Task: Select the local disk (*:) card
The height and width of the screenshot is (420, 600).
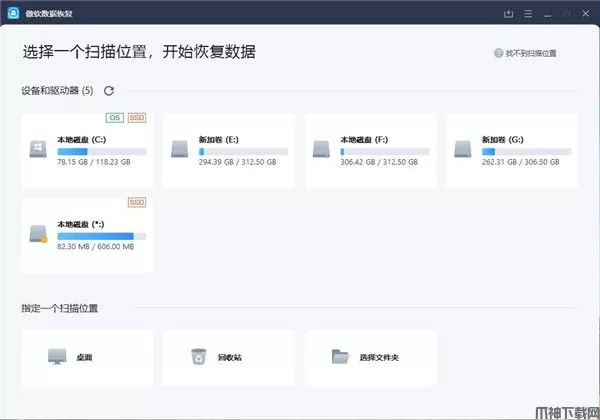Action: (x=88, y=235)
